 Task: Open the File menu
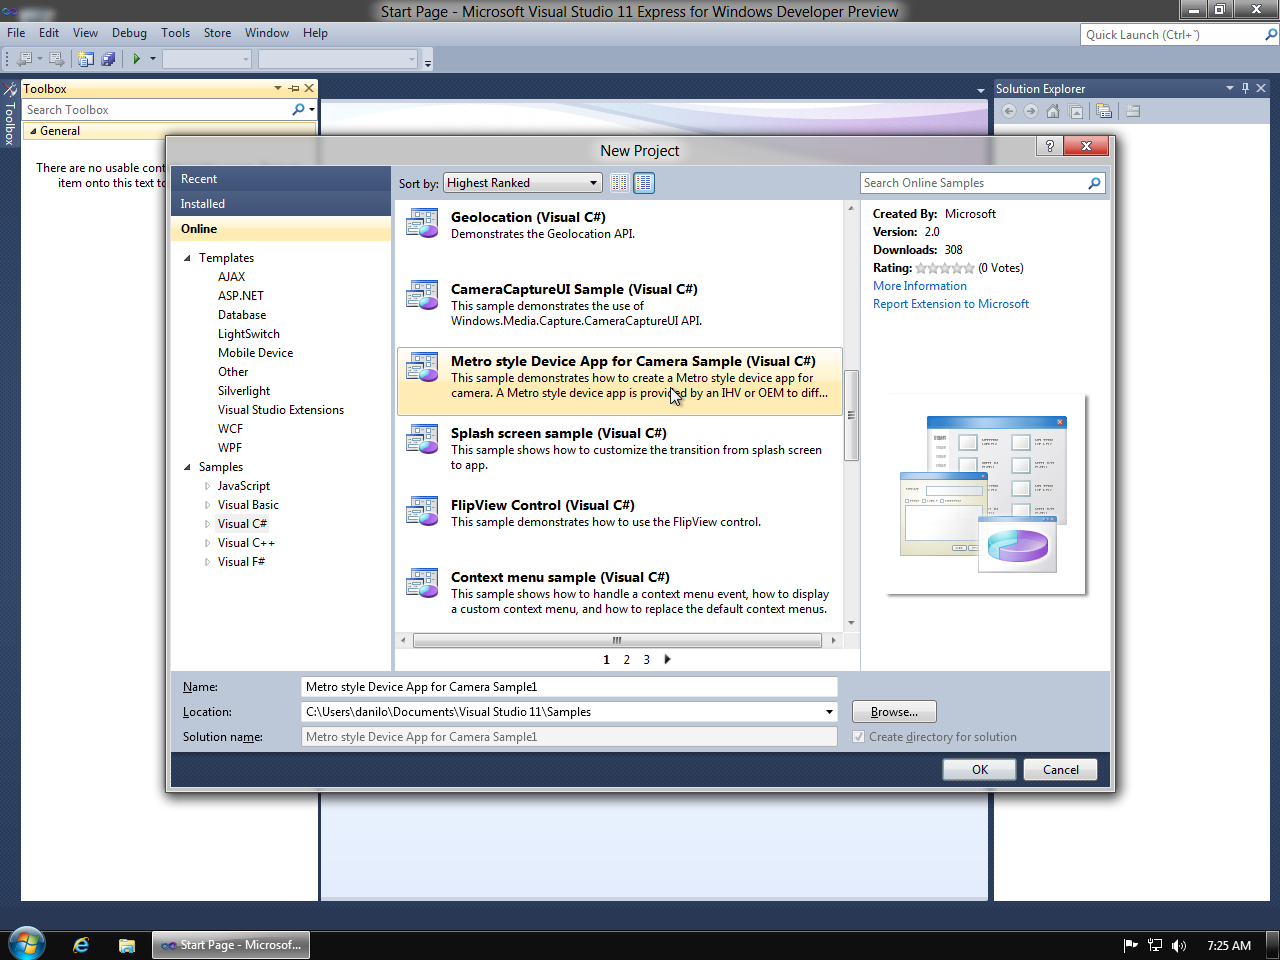[16, 33]
